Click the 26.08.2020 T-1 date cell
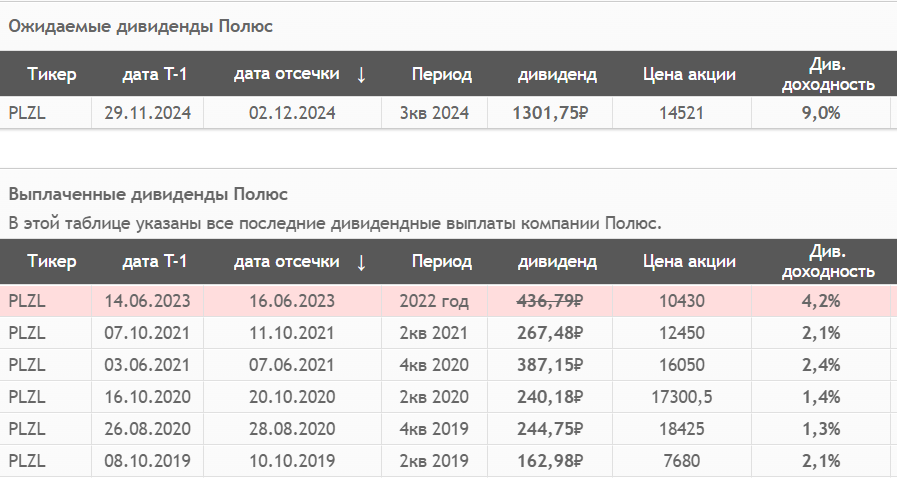 tap(147, 429)
